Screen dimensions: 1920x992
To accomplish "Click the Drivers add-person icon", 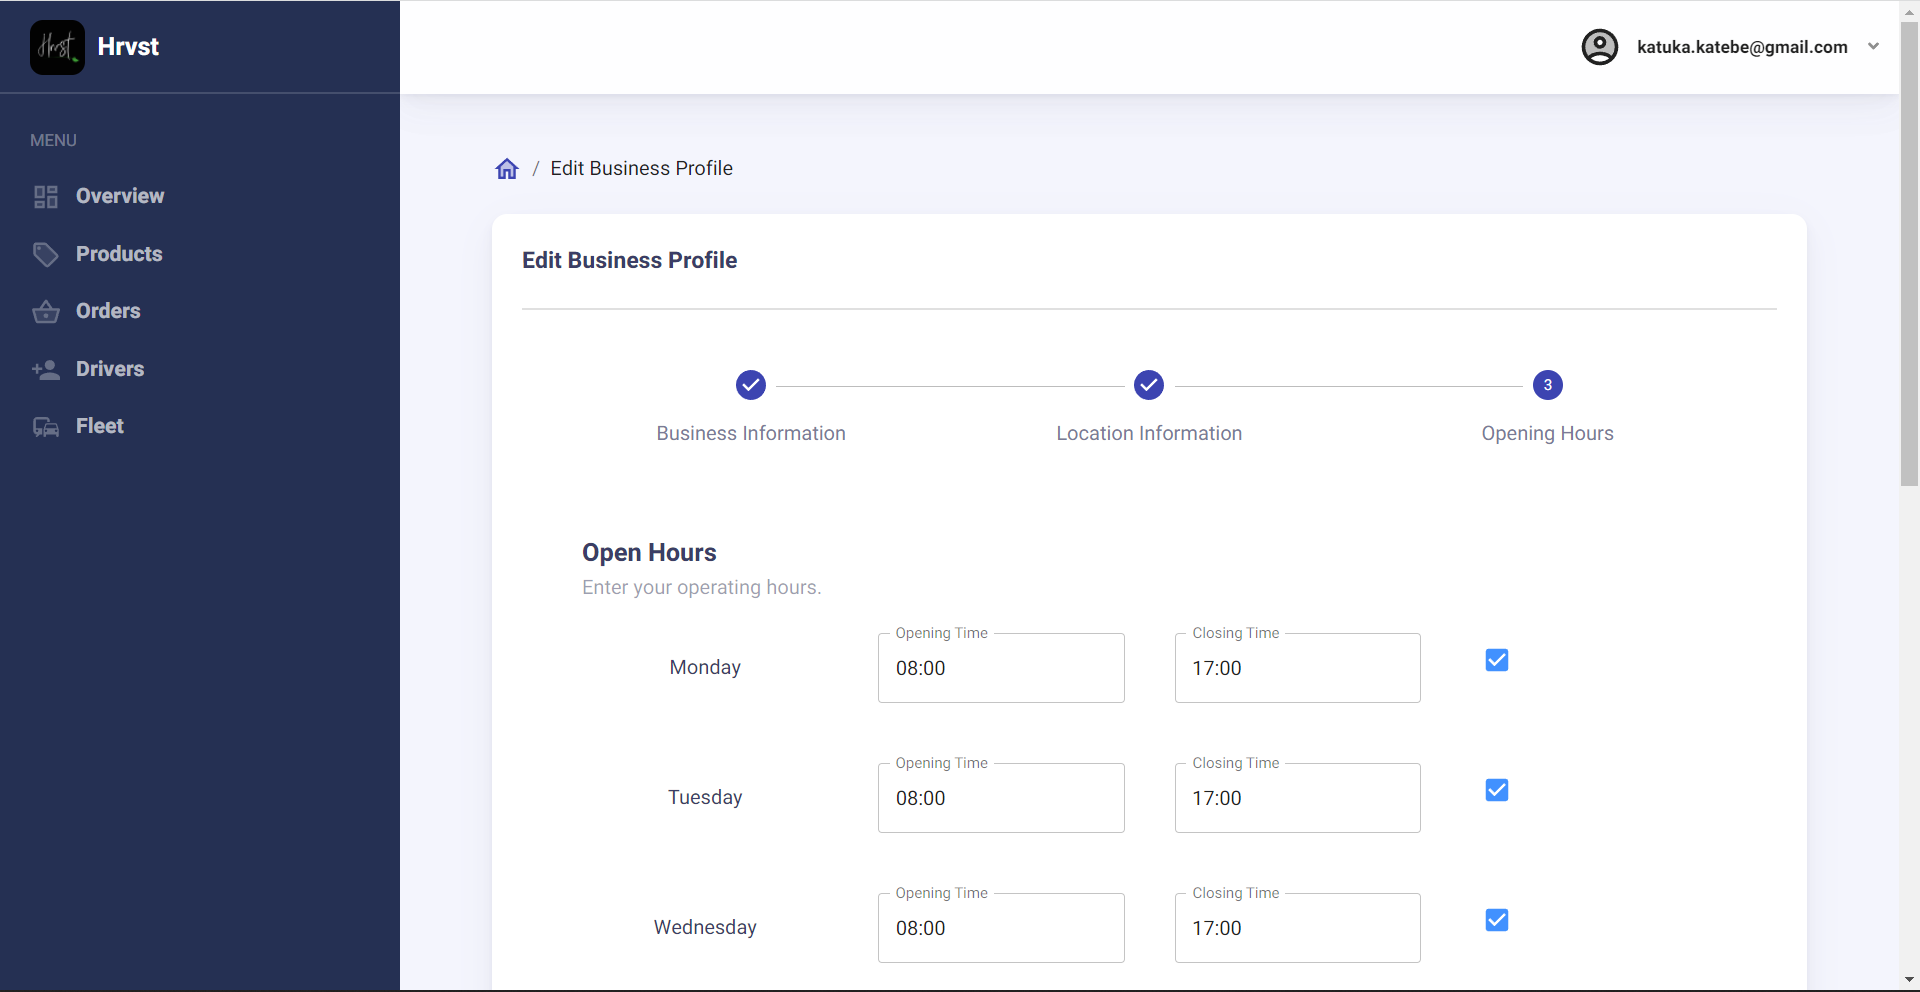I will [46, 370].
